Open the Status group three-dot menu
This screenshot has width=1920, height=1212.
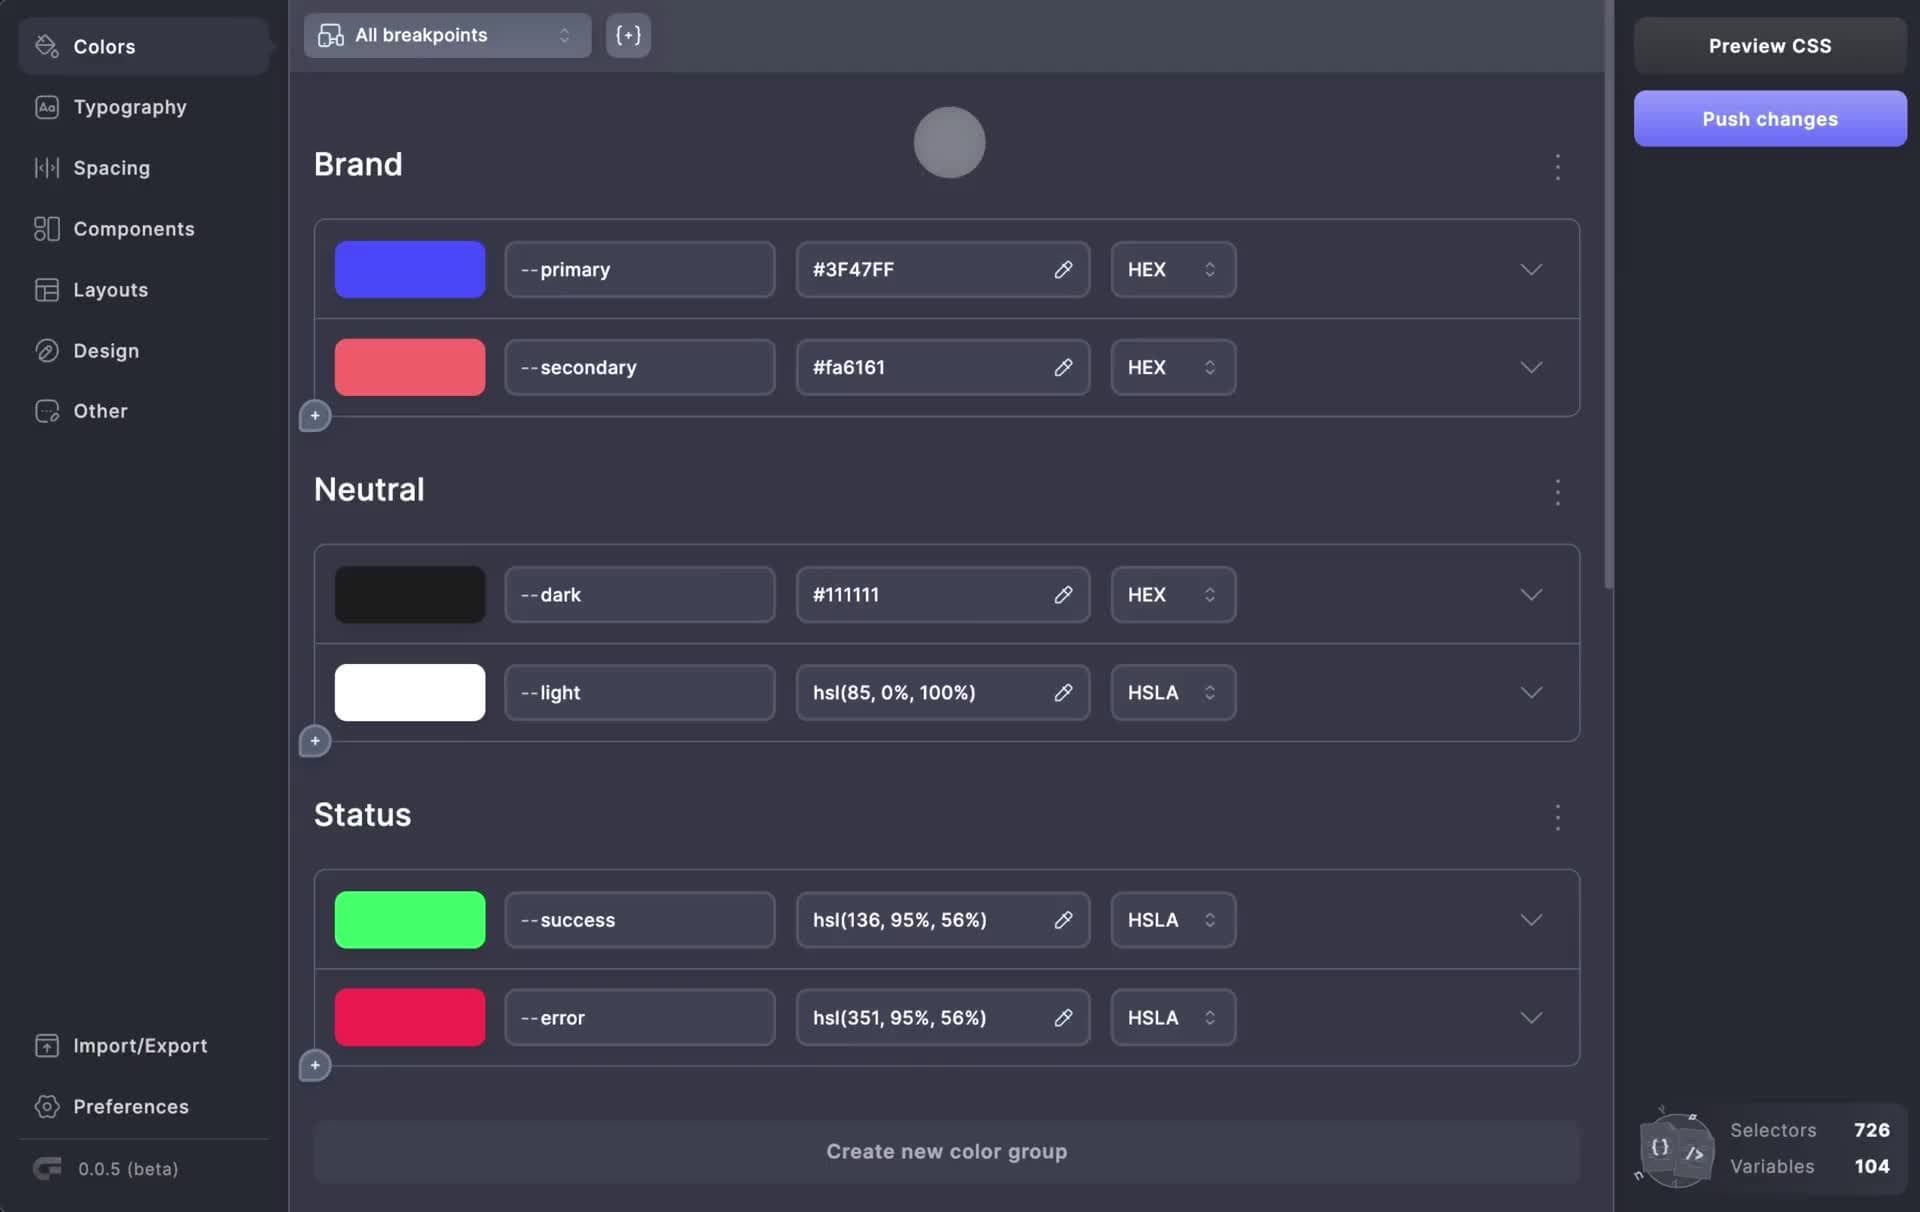tap(1557, 818)
